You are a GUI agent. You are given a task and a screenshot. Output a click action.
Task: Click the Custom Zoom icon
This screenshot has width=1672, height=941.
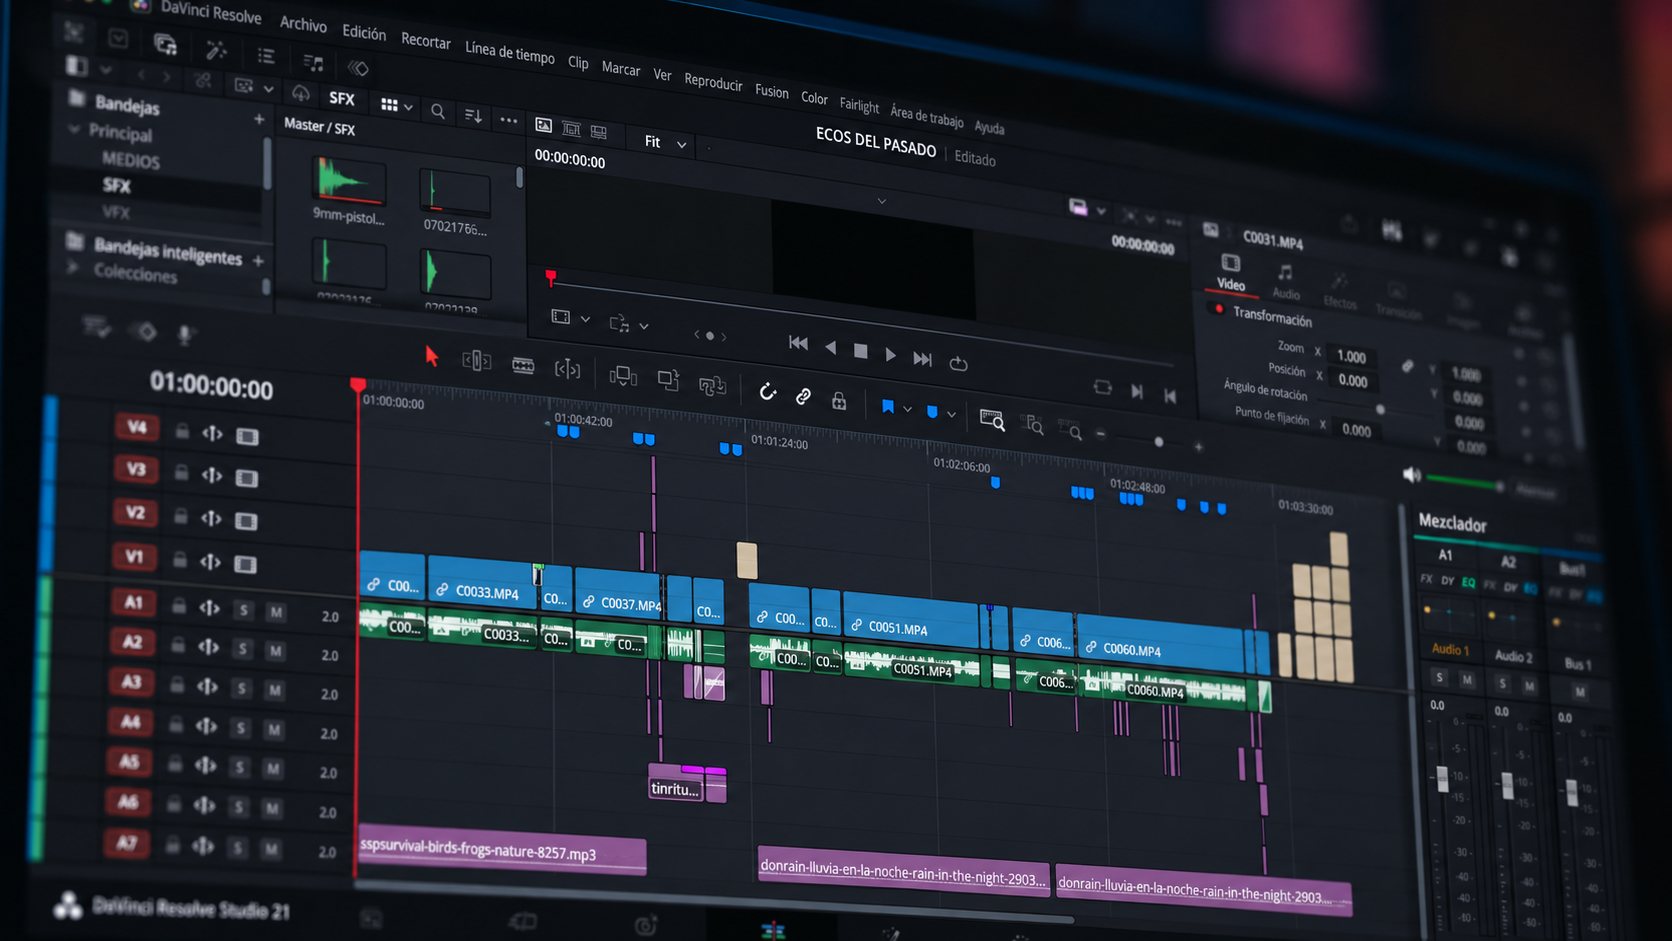click(x=1070, y=430)
